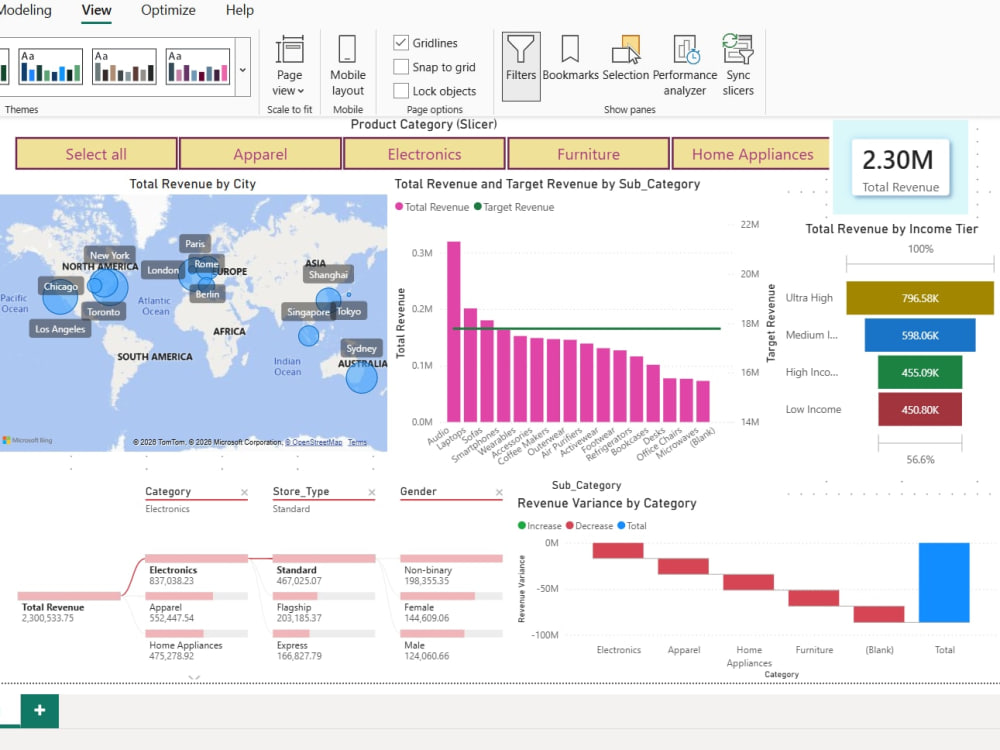Open the Page view dropdown
1000x750 pixels.
coord(289,66)
